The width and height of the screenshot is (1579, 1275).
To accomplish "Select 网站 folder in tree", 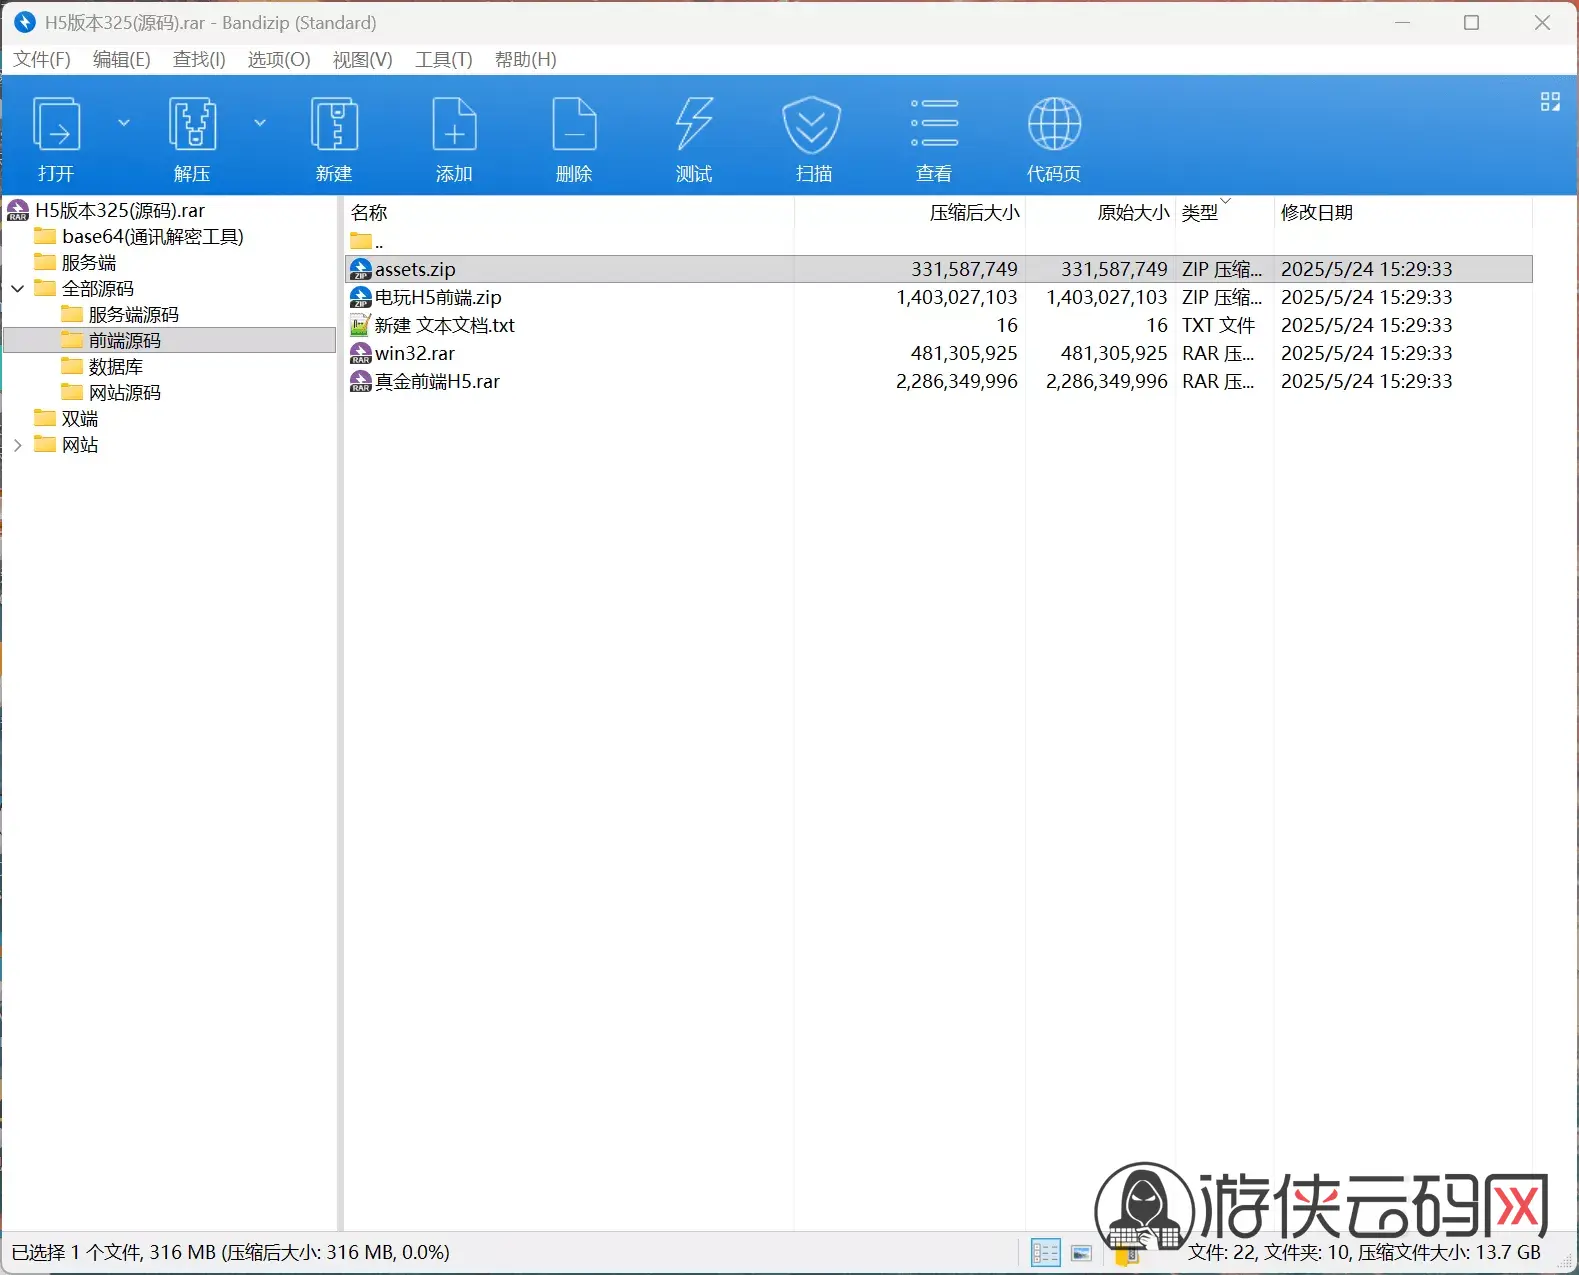I will coord(80,445).
